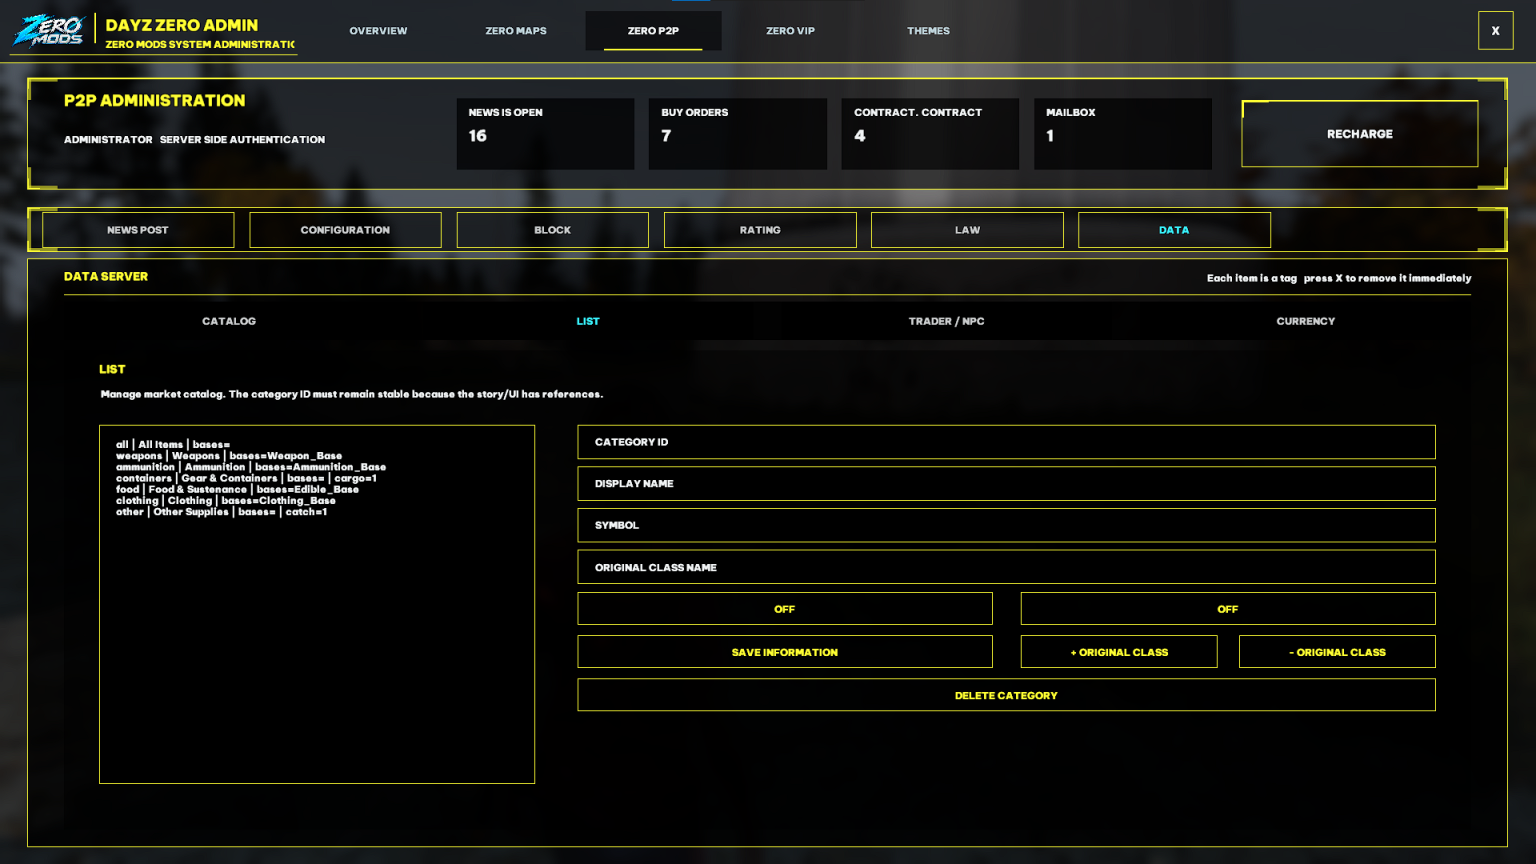This screenshot has width=1536, height=864.
Task: Click the Recharge button
Action: click(1359, 134)
